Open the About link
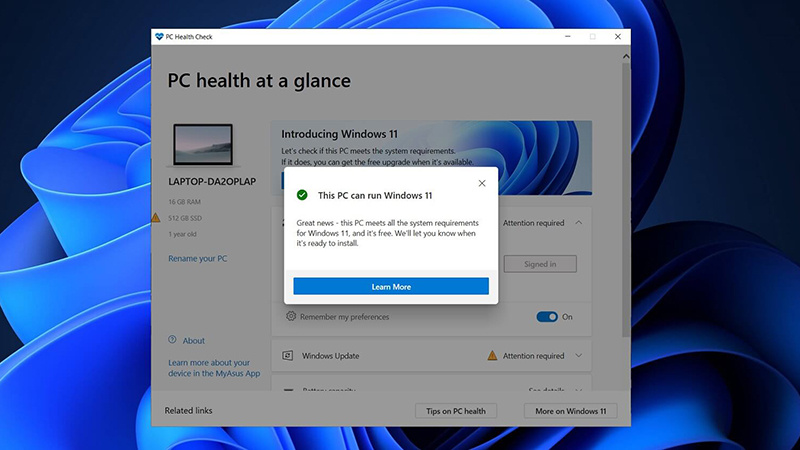800x450 pixels. click(193, 340)
